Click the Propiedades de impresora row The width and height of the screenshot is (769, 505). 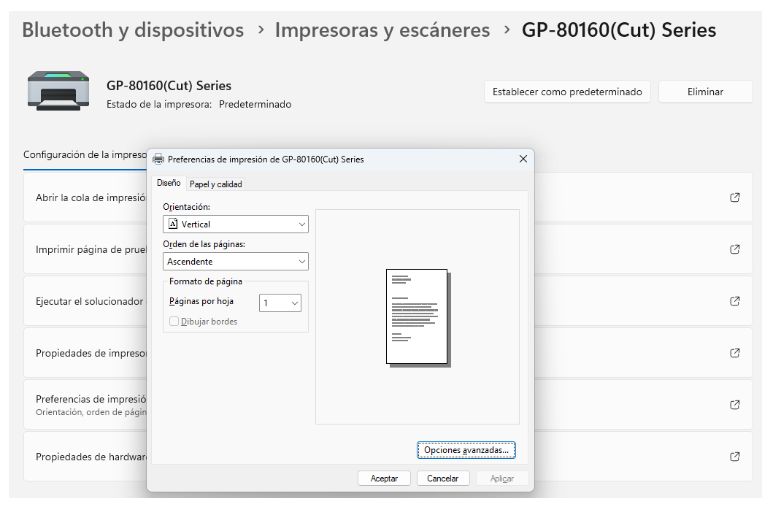coord(387,353)
